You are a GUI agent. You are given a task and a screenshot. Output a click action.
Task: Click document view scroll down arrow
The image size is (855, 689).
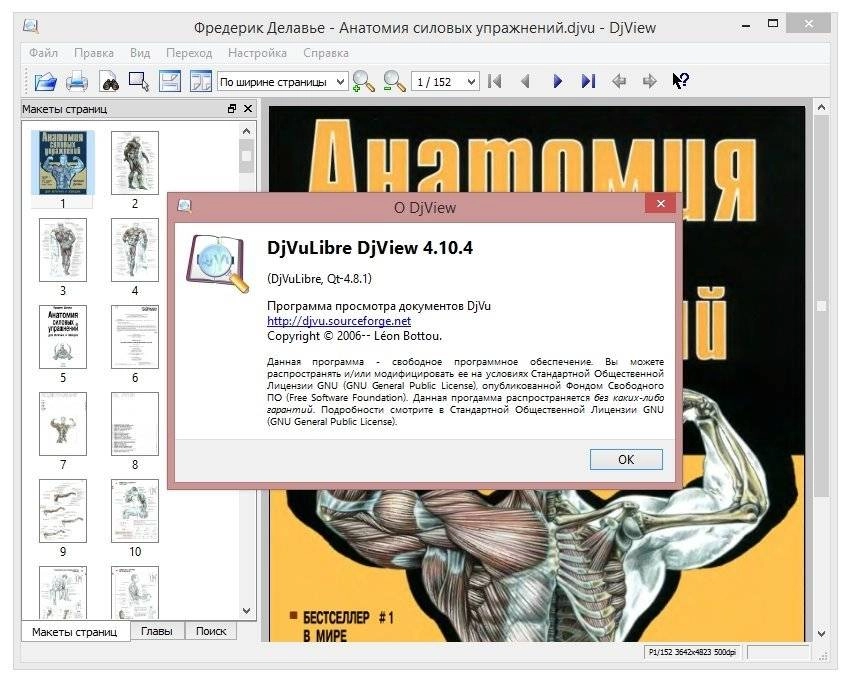(x=822, y=633)
